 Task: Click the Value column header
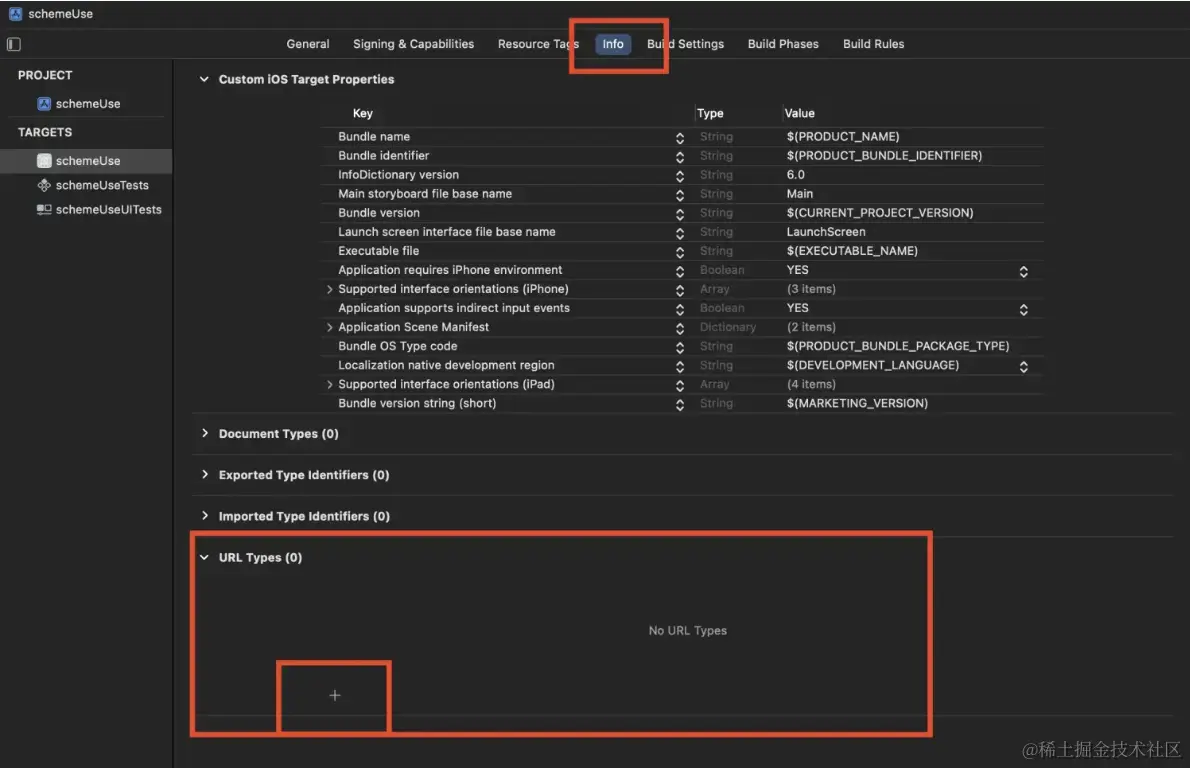pyautogui.click(x=799, y=113)
